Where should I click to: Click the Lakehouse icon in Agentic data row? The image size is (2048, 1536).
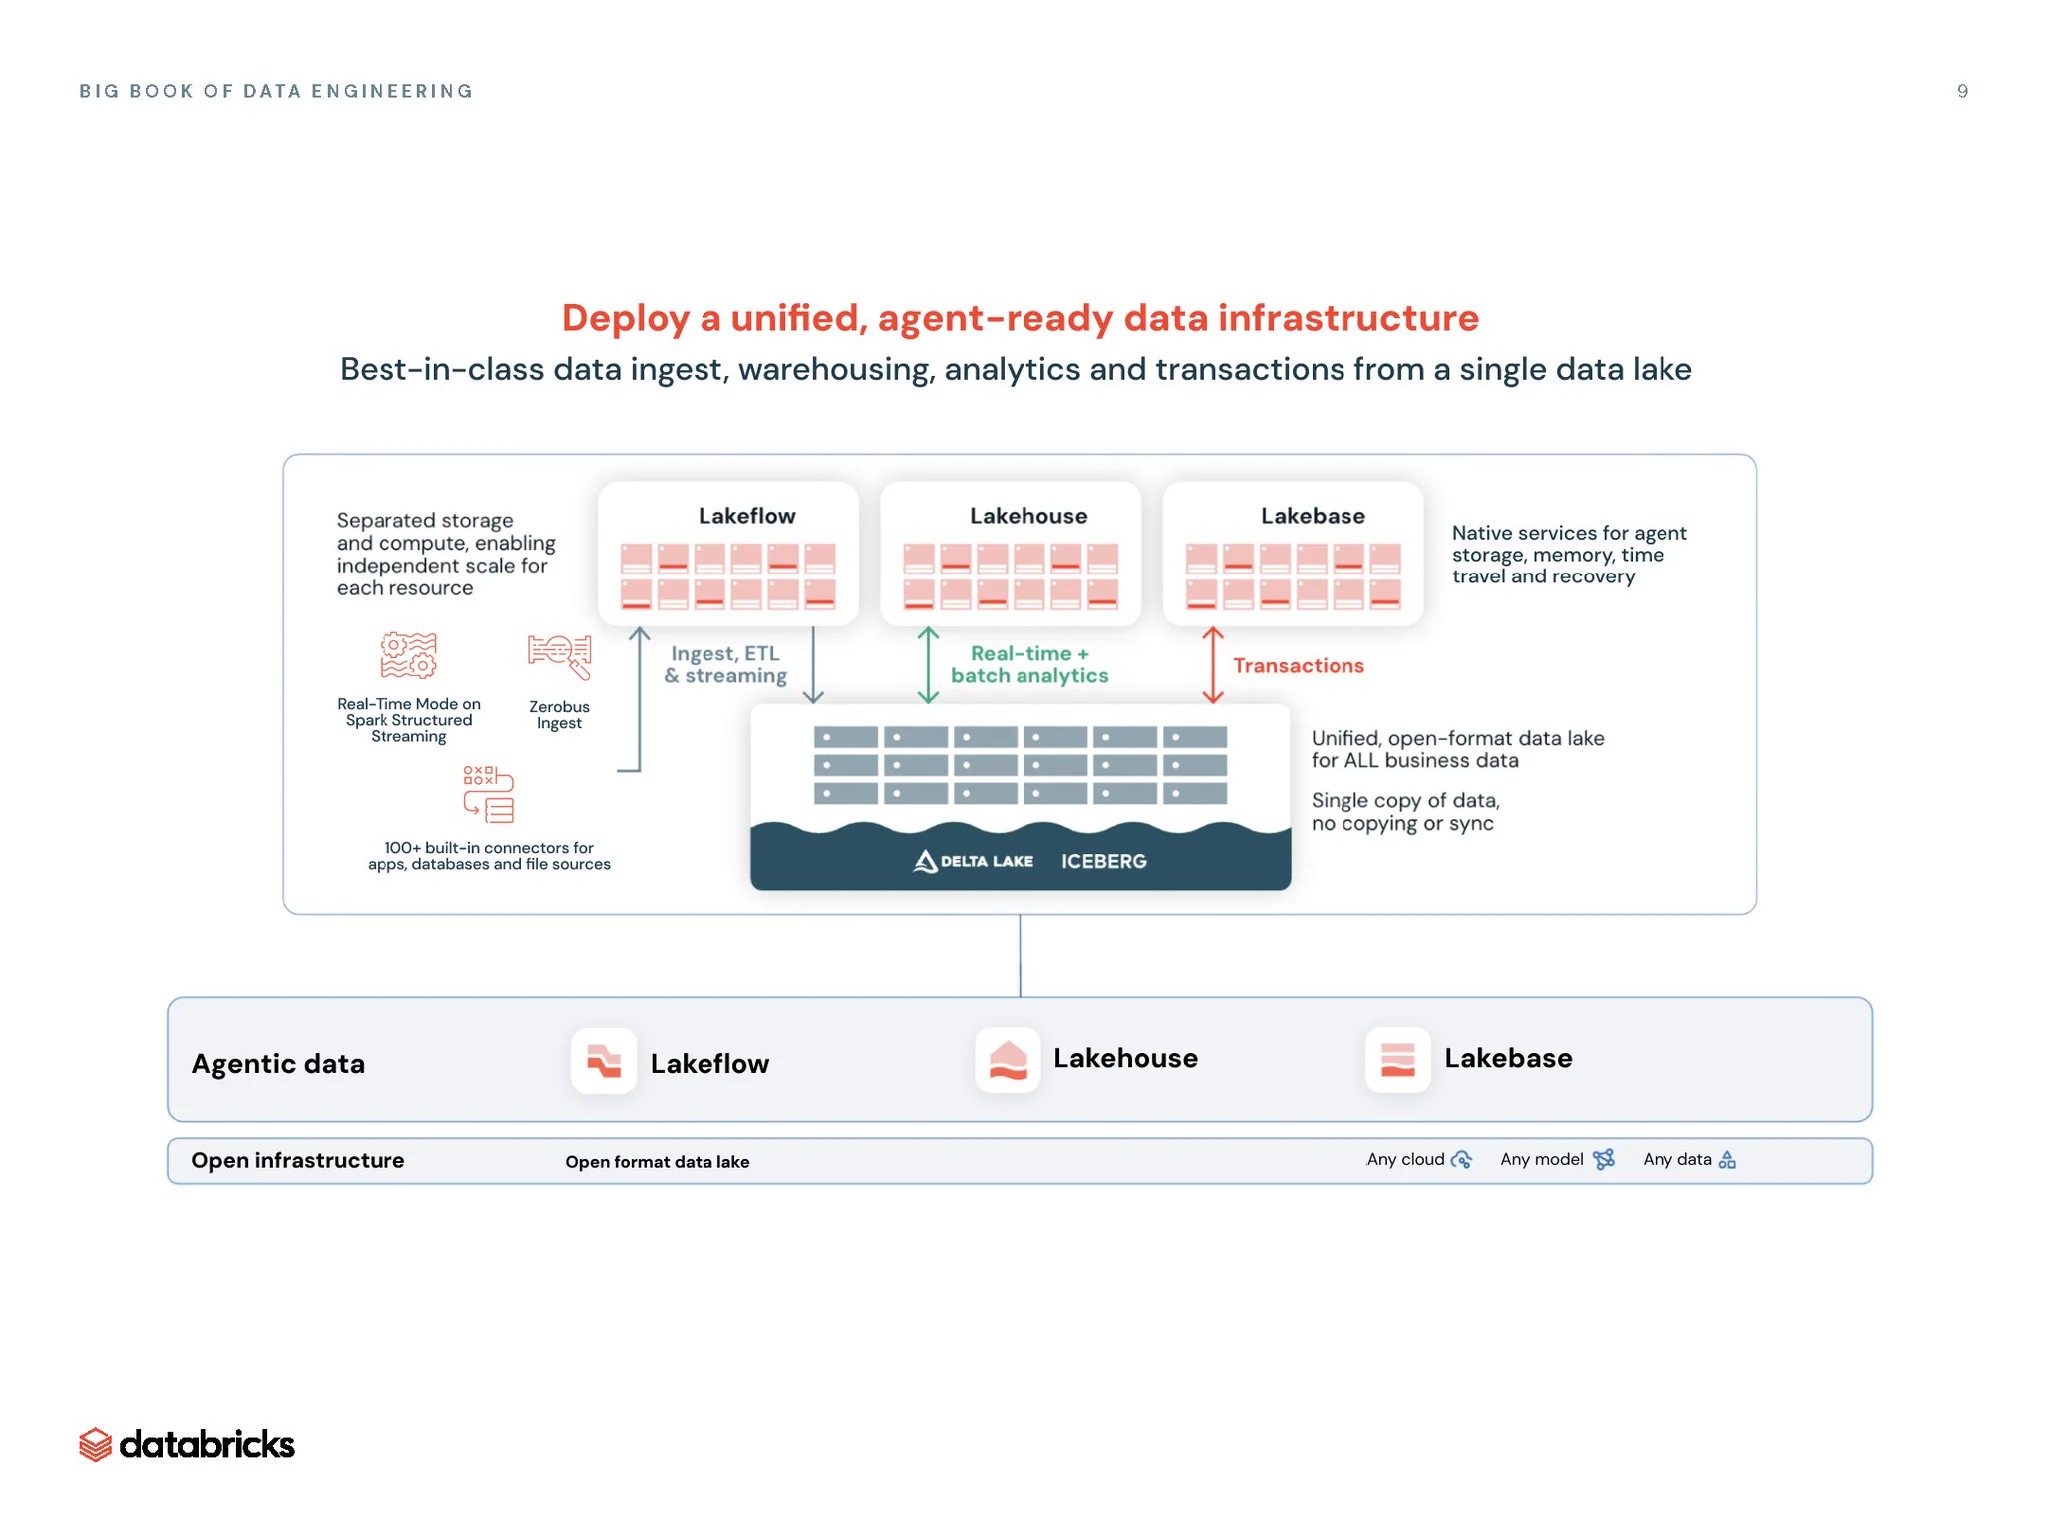coord(1007,1059)
